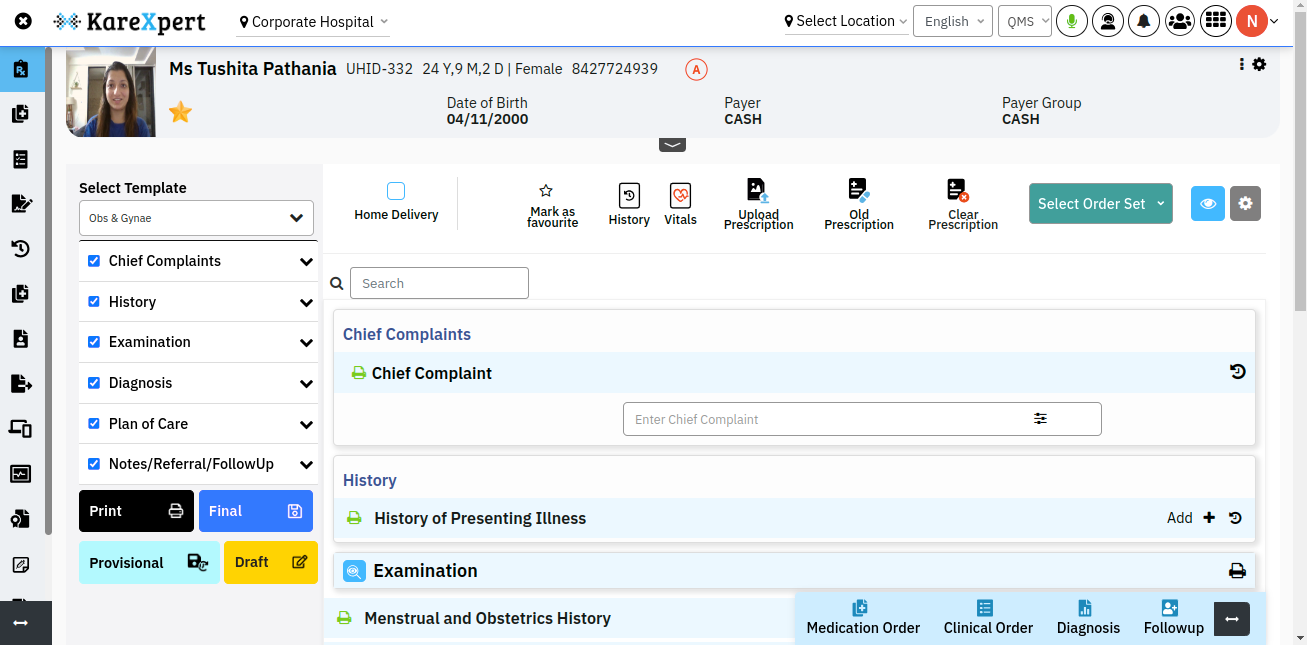Open the filter sliders in the Chief Complaint field

click(1040, 418)
